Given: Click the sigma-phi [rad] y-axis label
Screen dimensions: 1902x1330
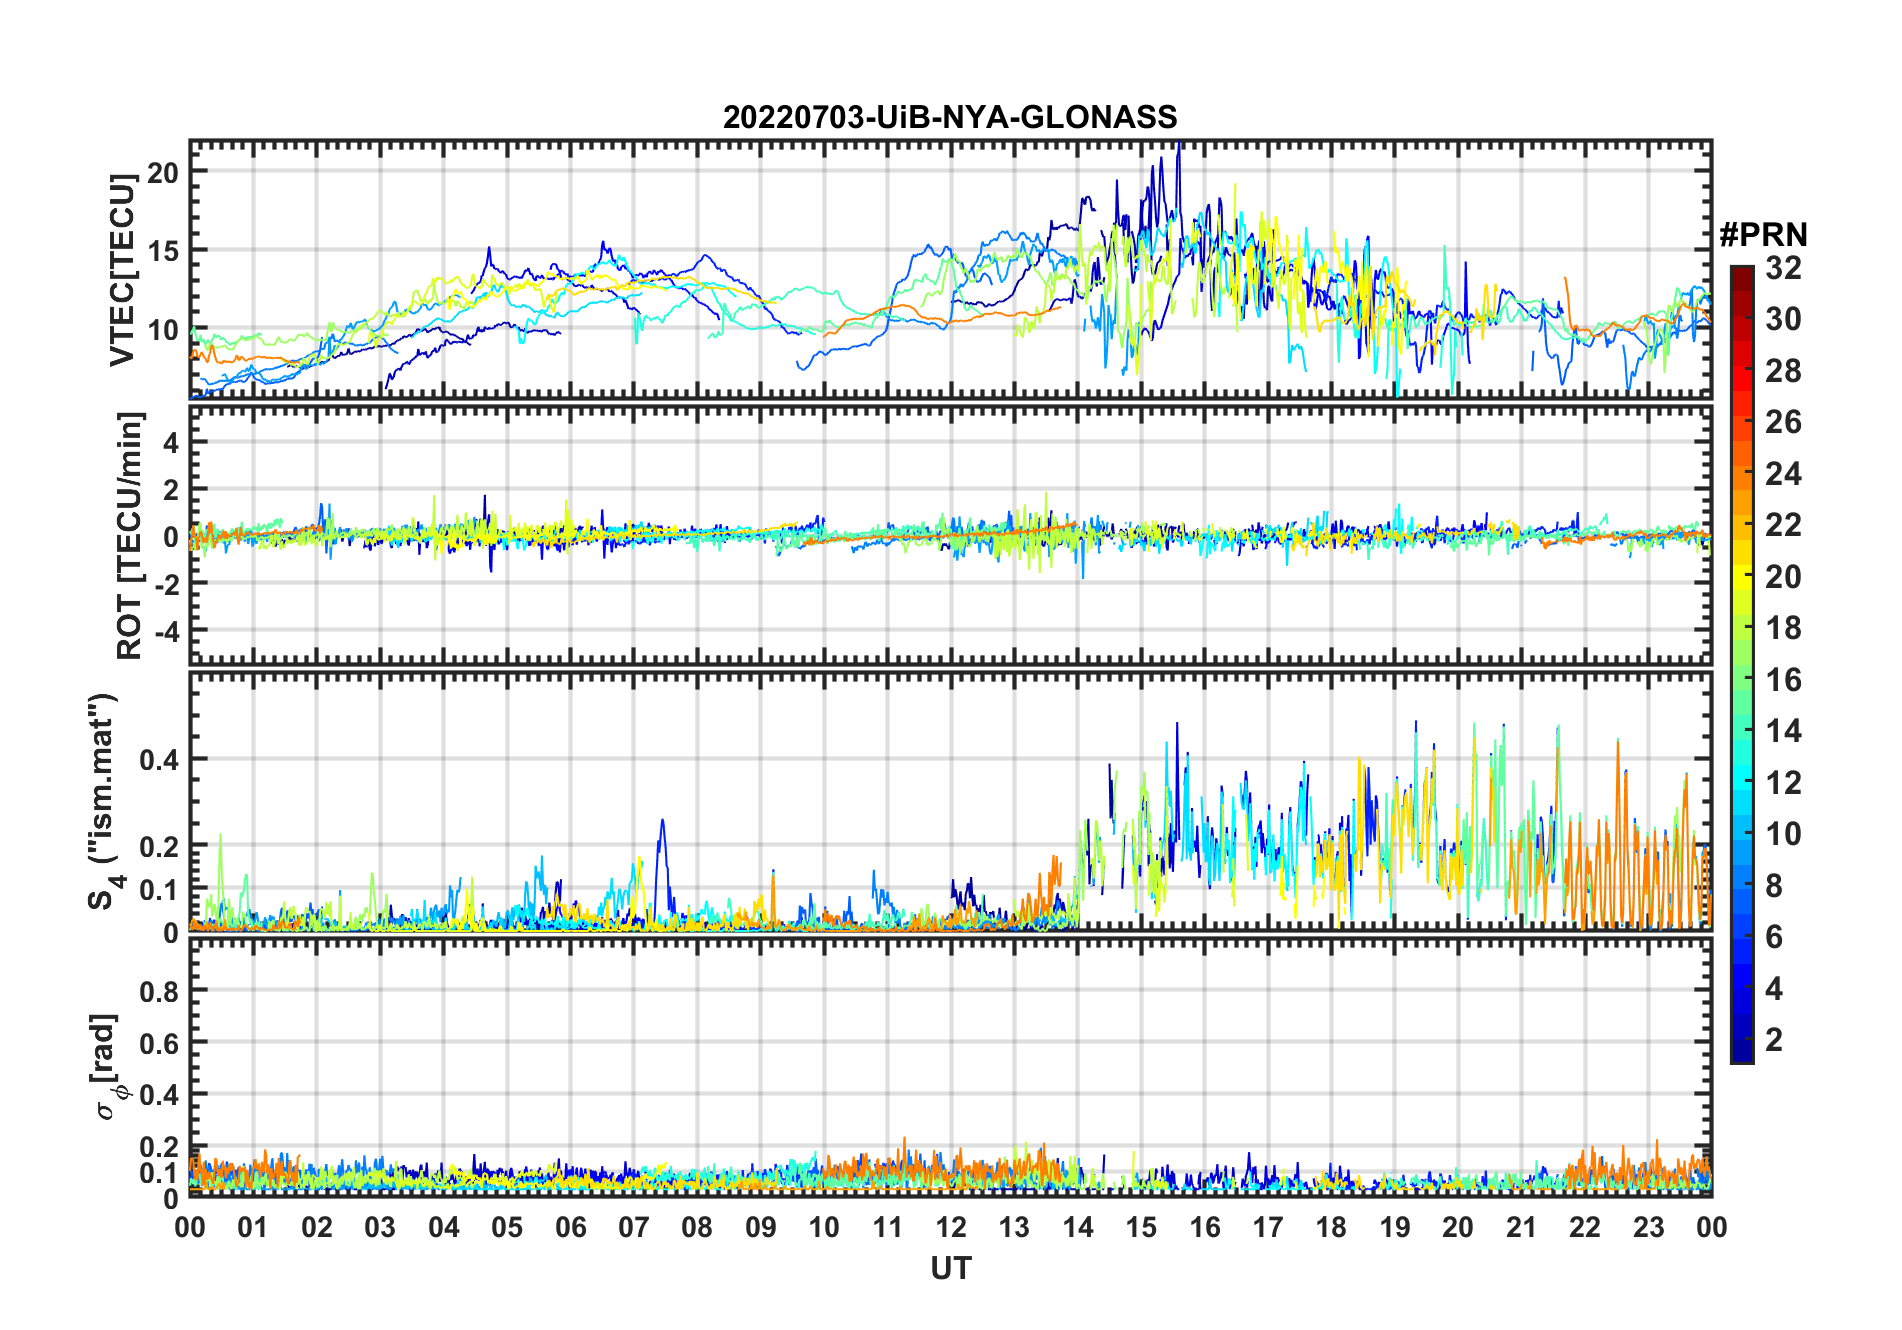Looking at the screenshot, I should pyautogui.click(x=107, y=1066).
